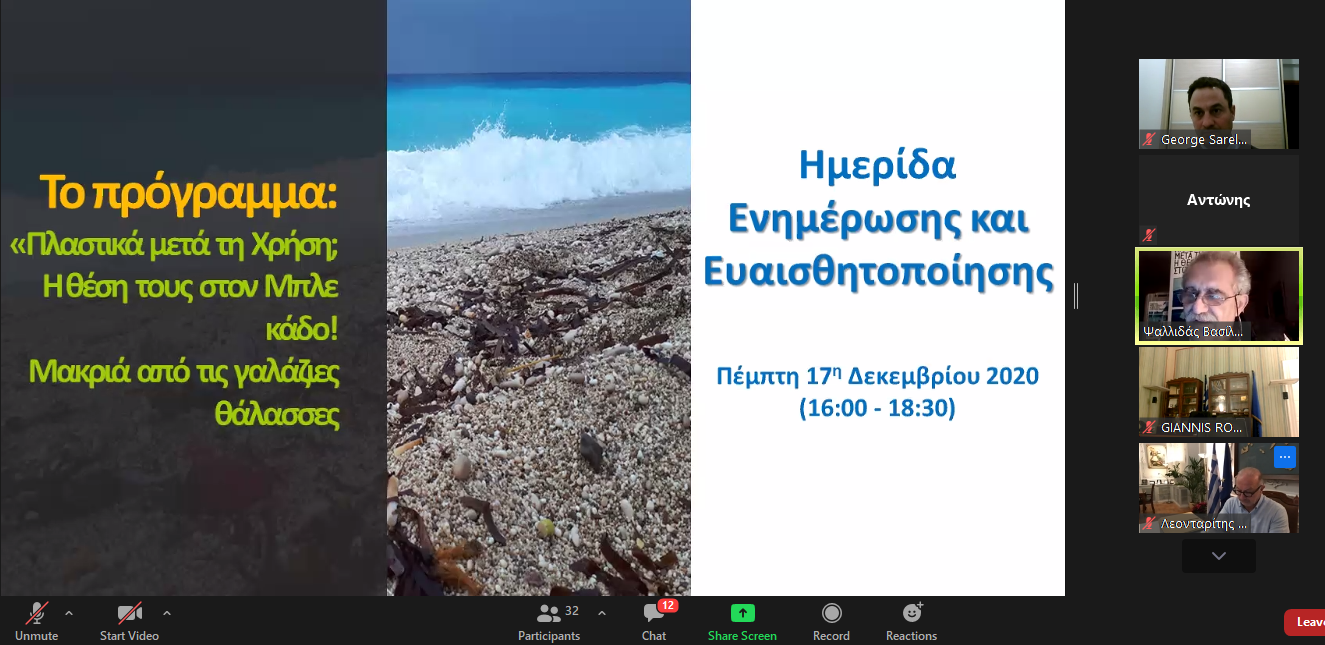Click the muted mic icon on Αντώνης tile
The height and width of the screenshot is (645, 1325).
click(x=1149, y=235)
